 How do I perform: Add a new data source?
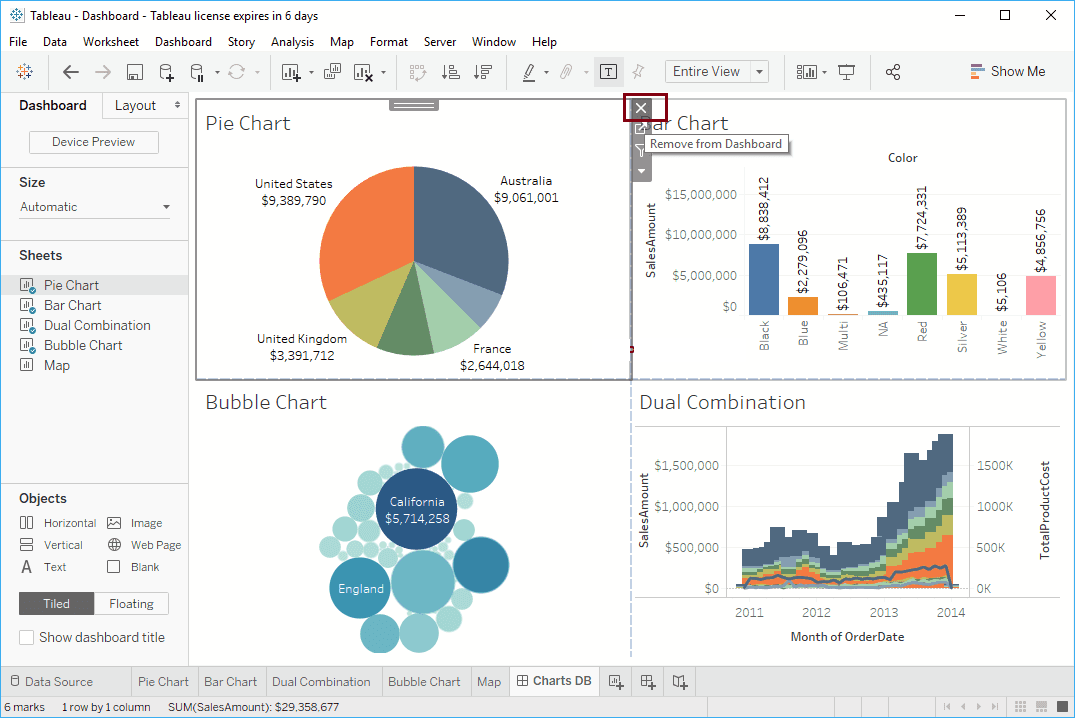click(167, 72)
